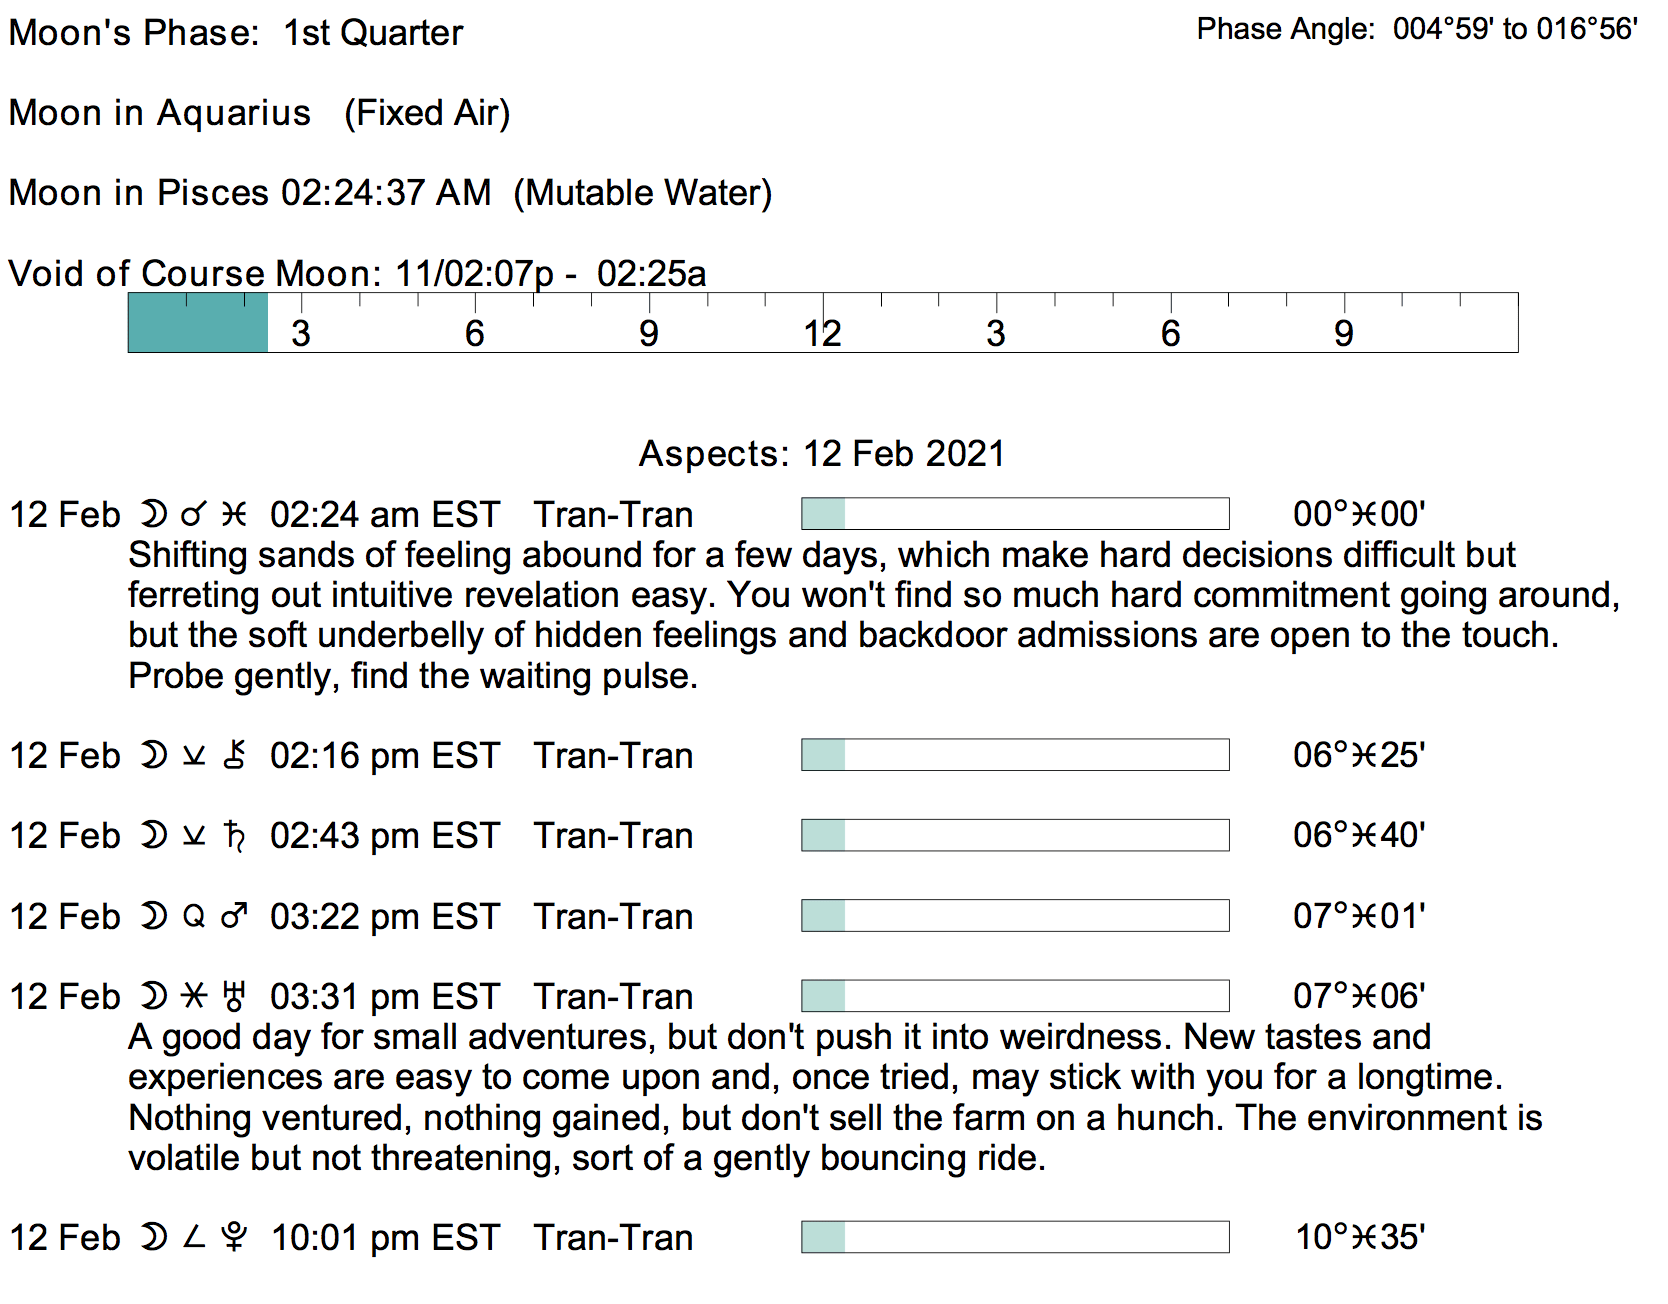
Task: Click the progress bar for the 03:22 pm aspect
Action: [x=1014, y=916]
